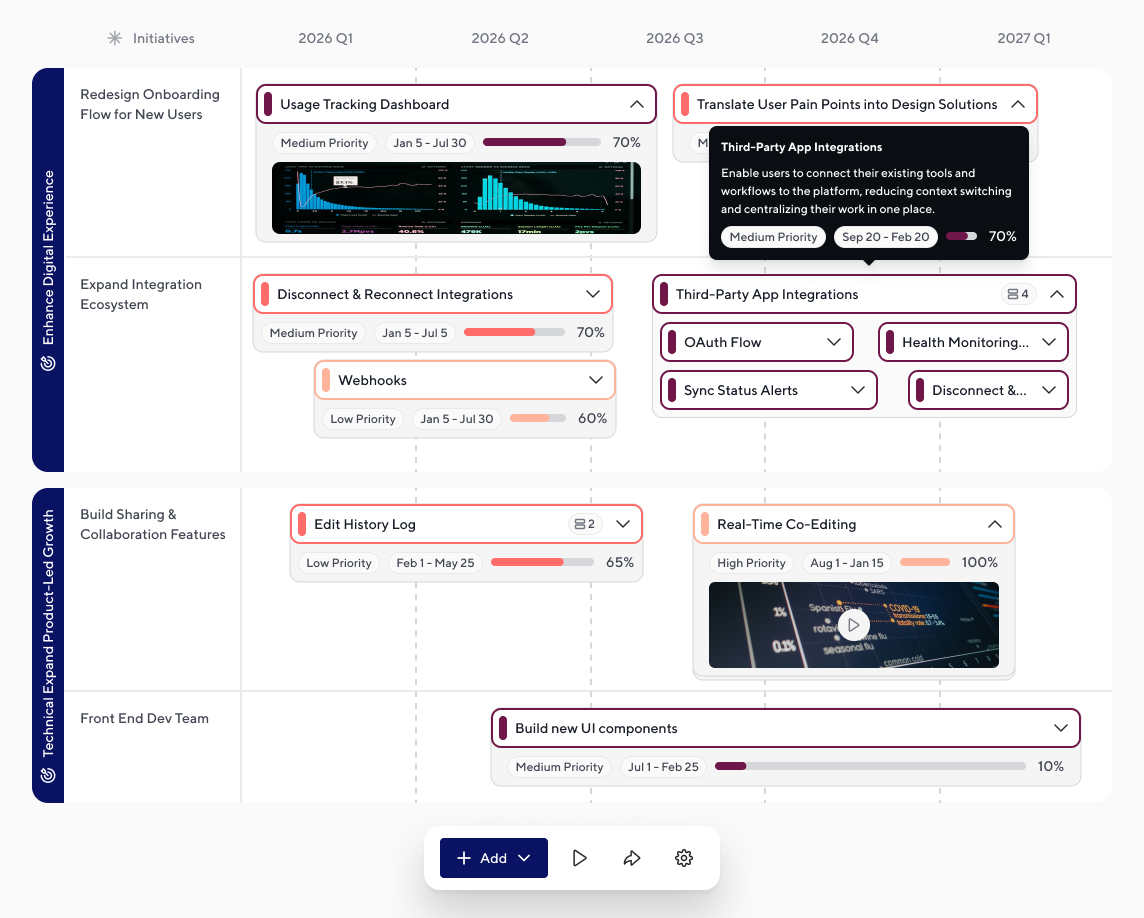Select Build Sharing & Collaboration Features row

pos(152,524)
